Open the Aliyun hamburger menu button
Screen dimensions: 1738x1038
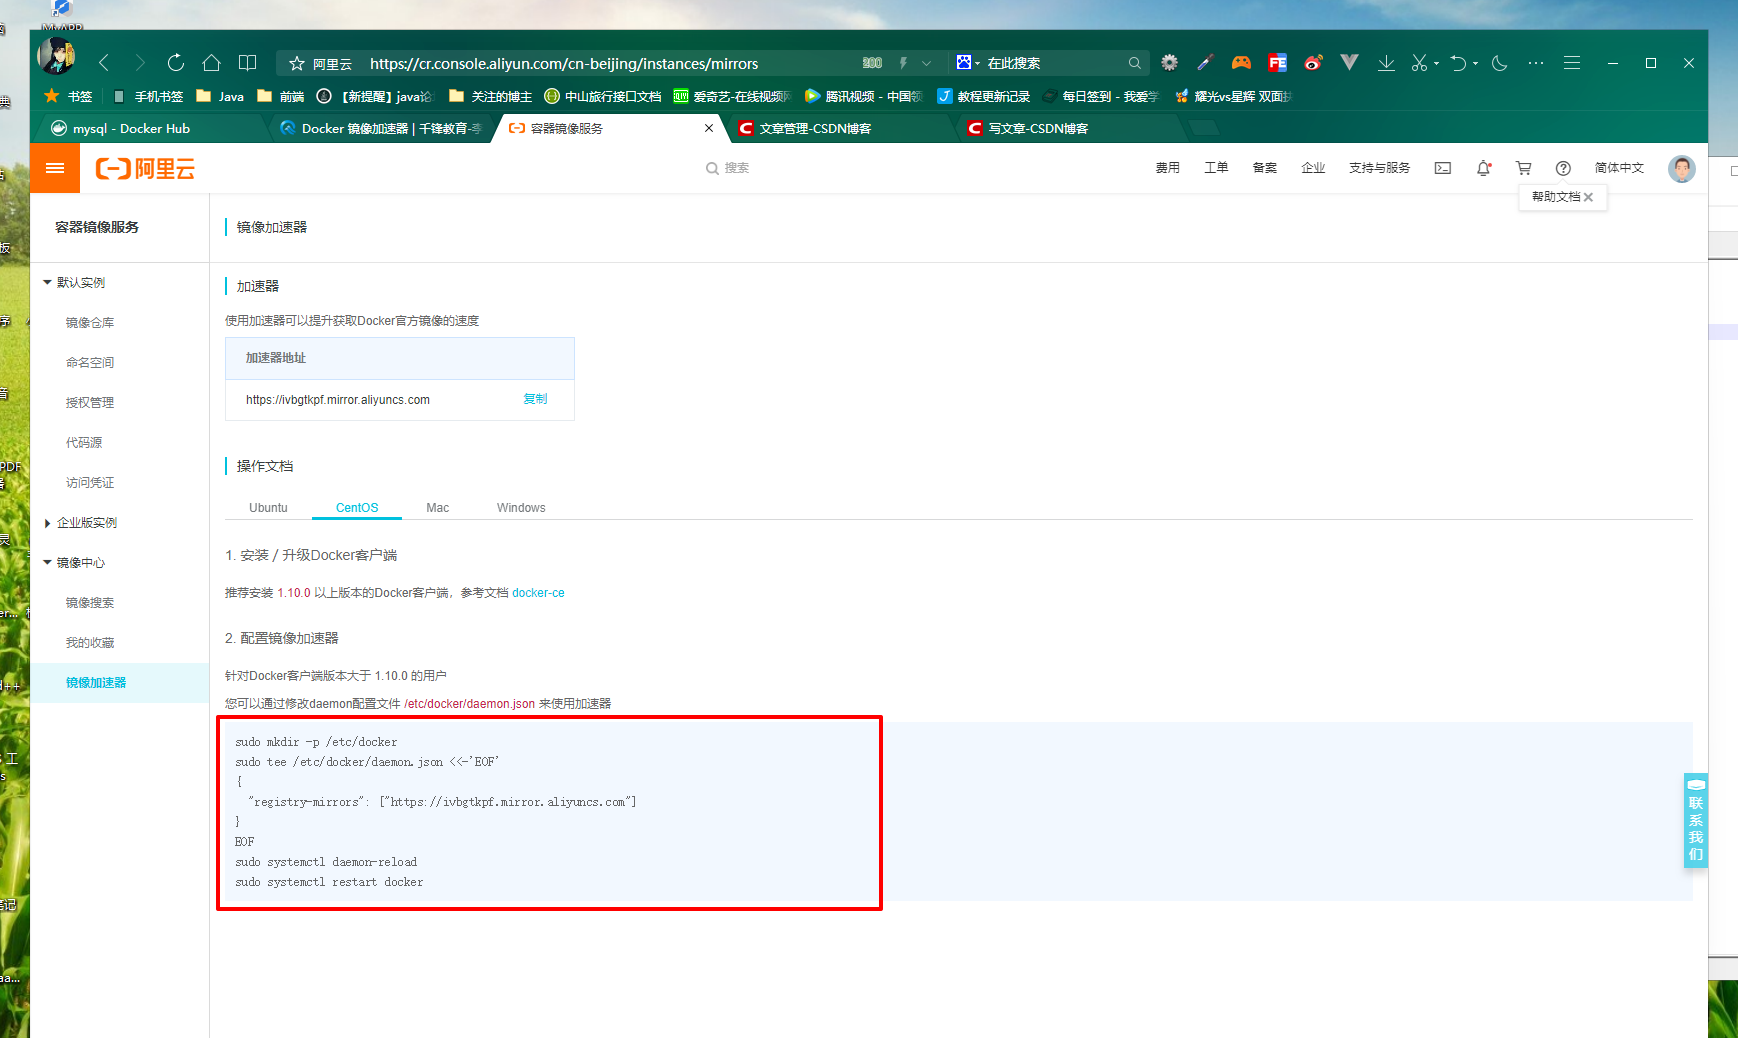click(55, 168)
